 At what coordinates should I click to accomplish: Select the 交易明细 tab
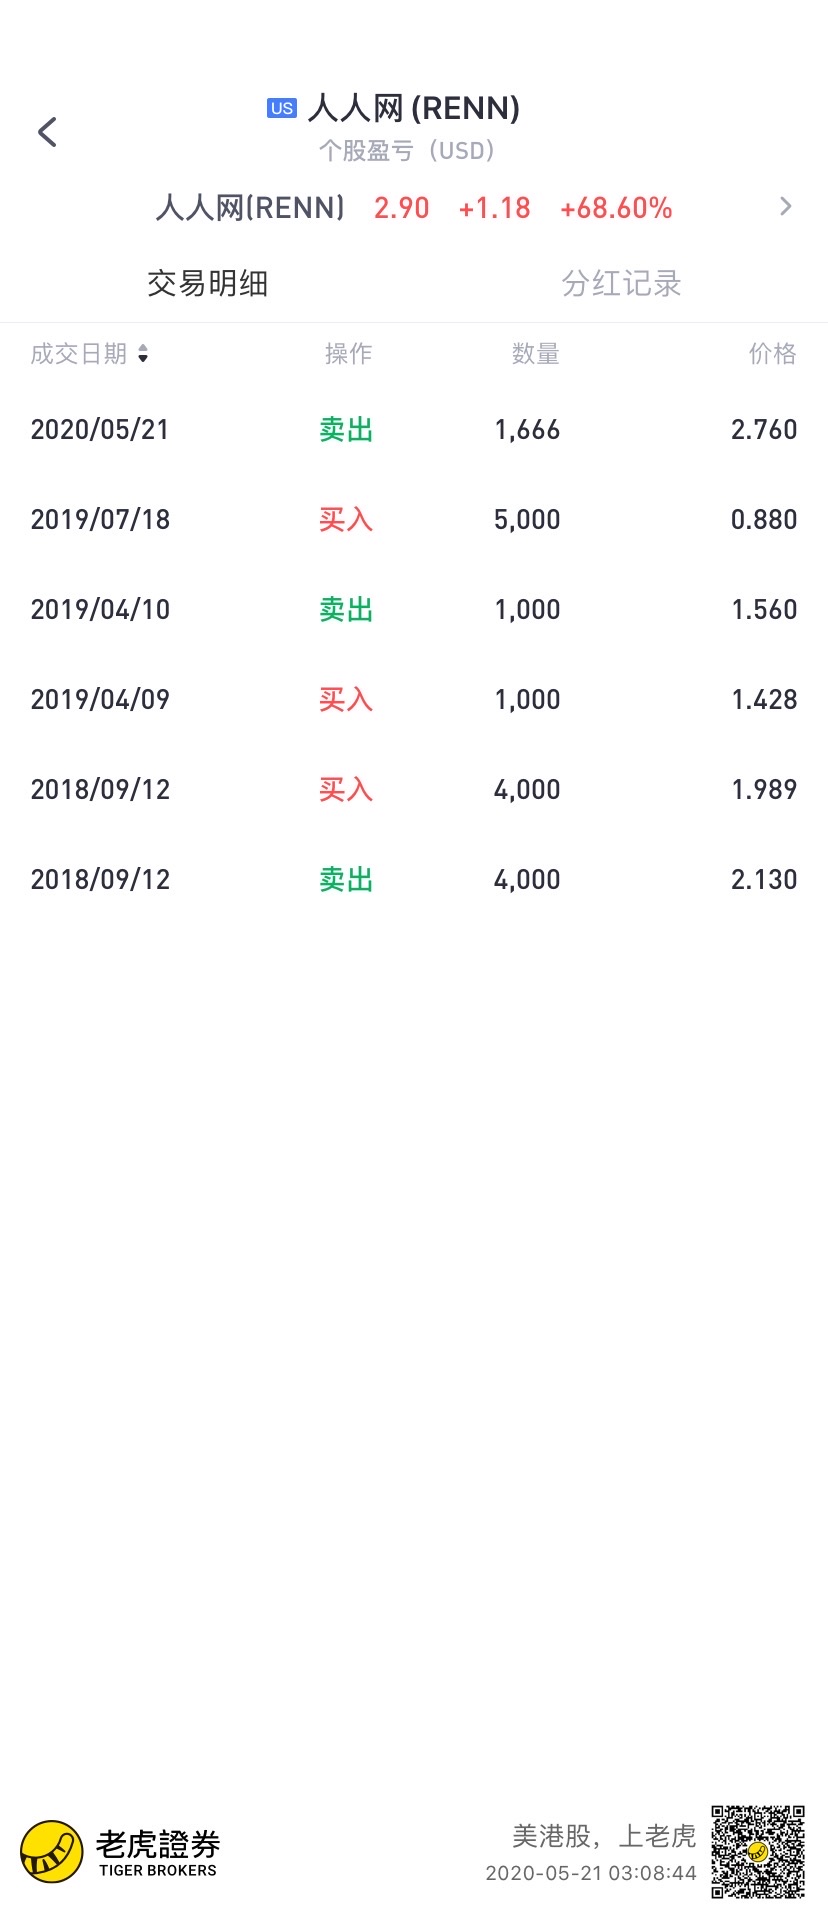[x=207, y=284]
